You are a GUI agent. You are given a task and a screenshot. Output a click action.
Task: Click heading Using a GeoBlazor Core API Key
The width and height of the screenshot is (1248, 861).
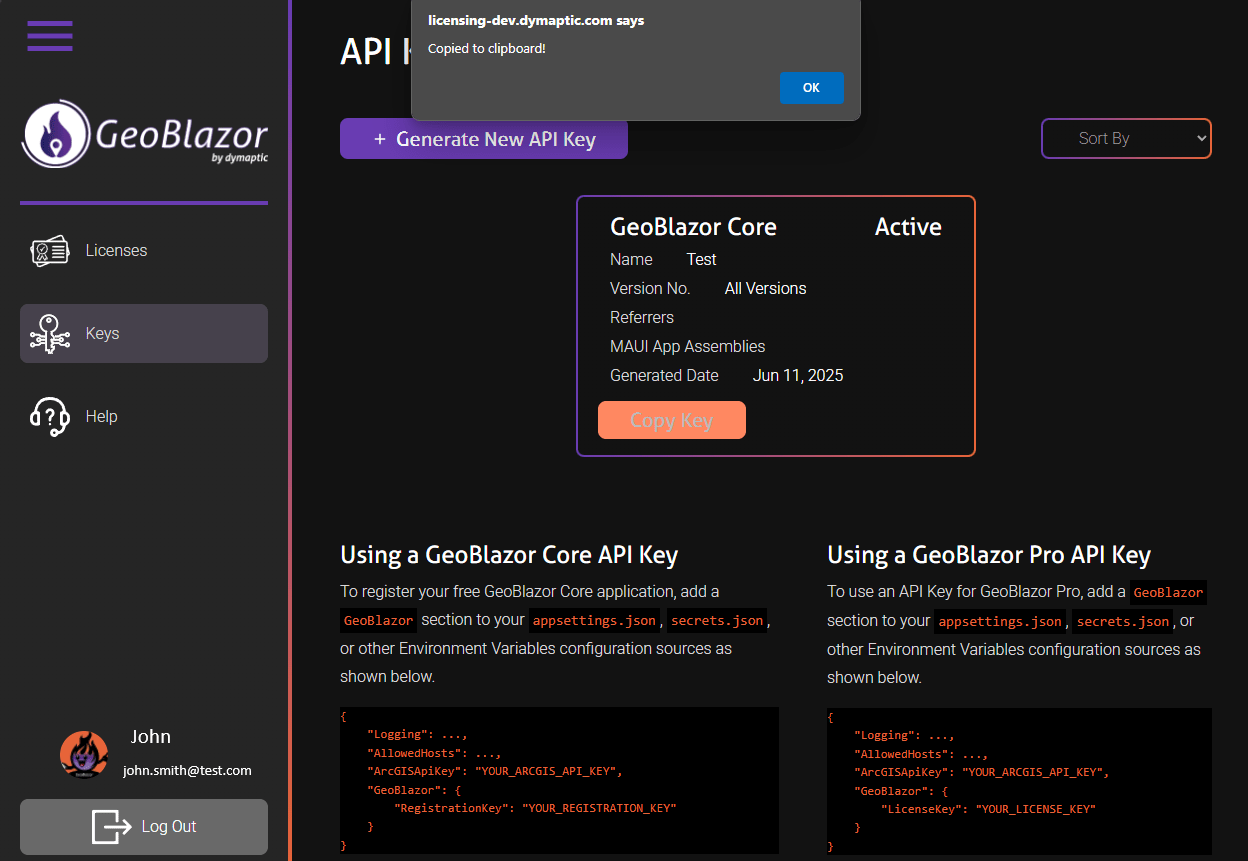click(509, 555)
